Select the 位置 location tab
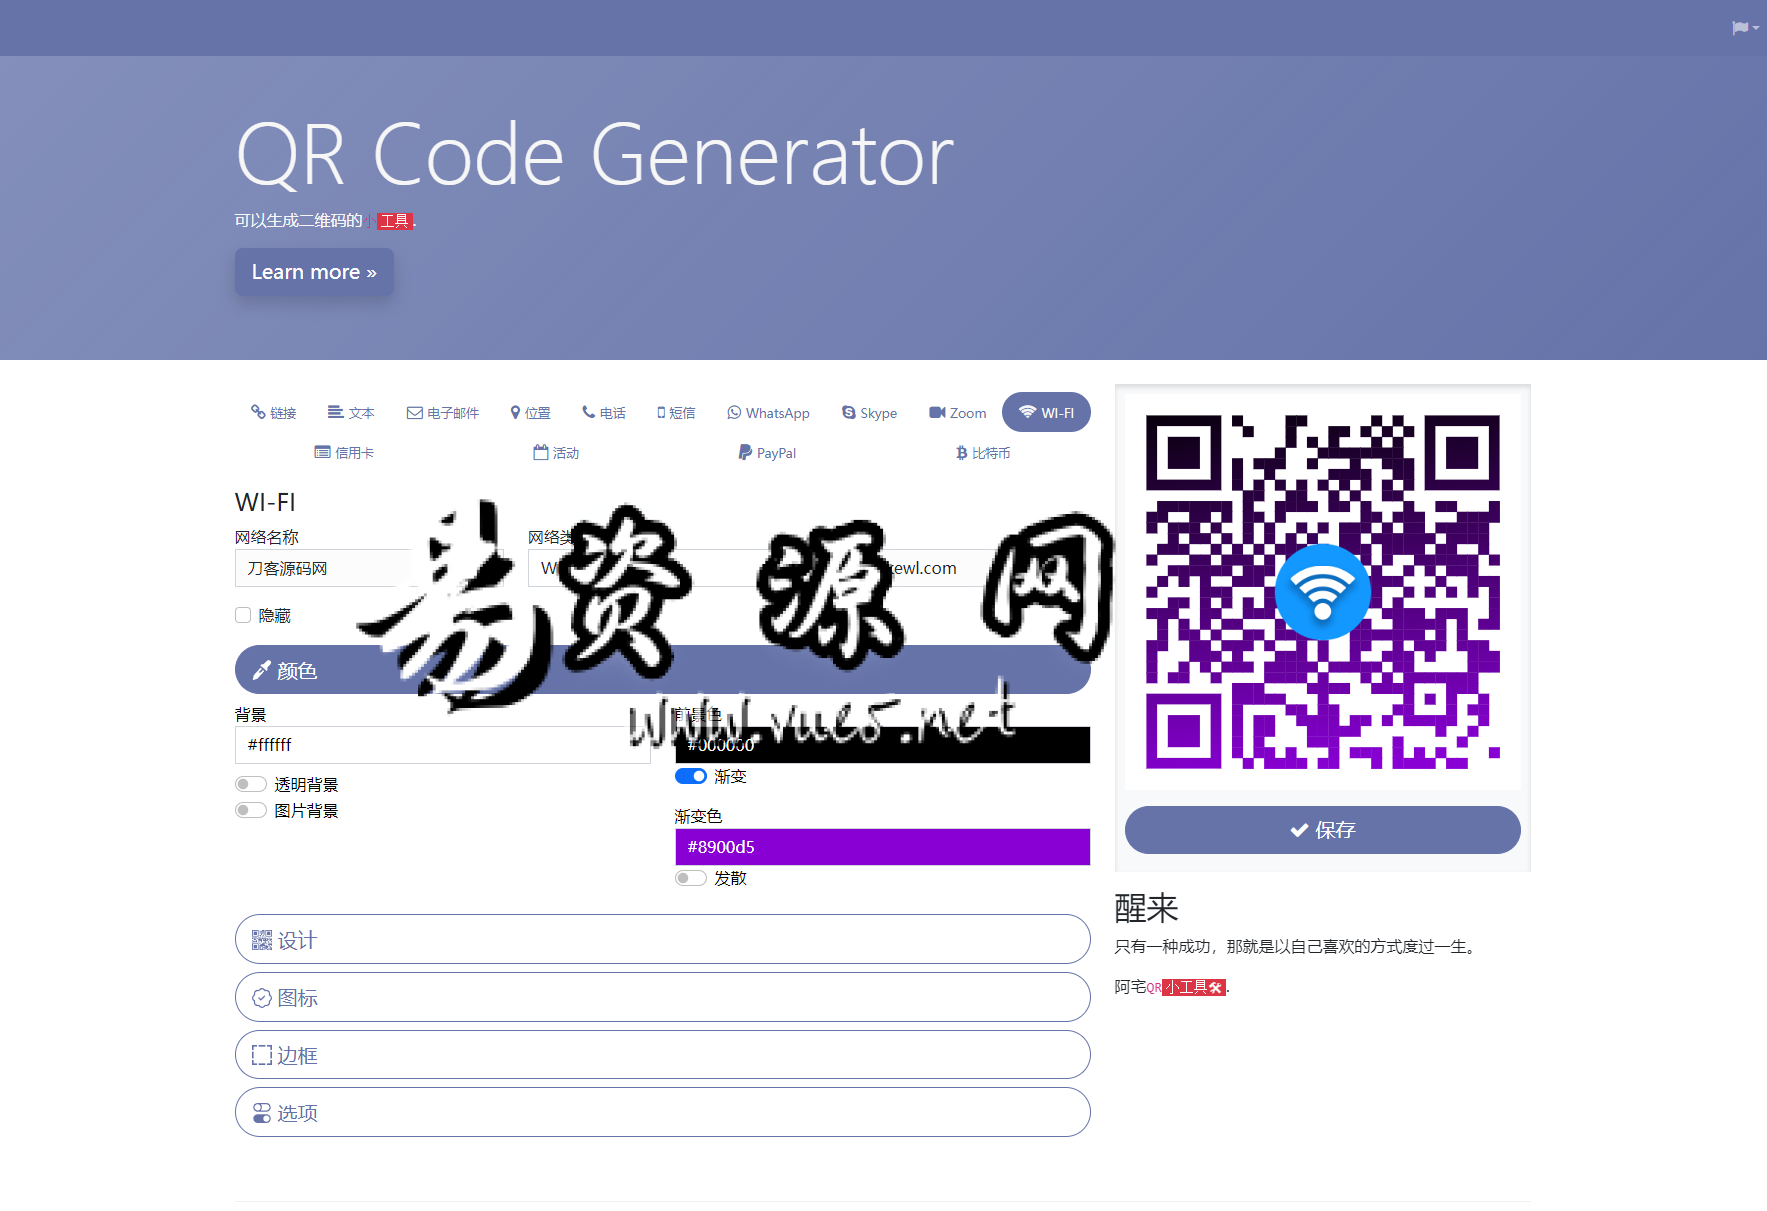 (531, 413)
